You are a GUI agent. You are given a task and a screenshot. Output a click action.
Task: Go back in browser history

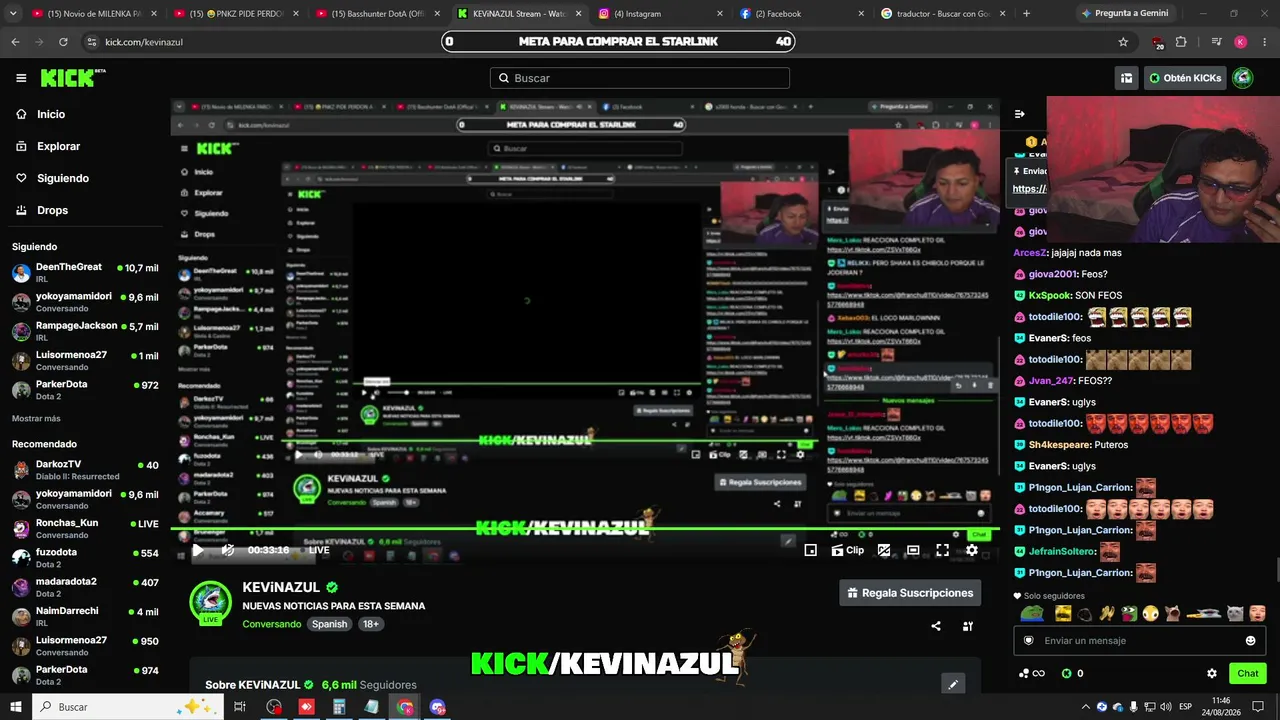[x=15, y=42]
